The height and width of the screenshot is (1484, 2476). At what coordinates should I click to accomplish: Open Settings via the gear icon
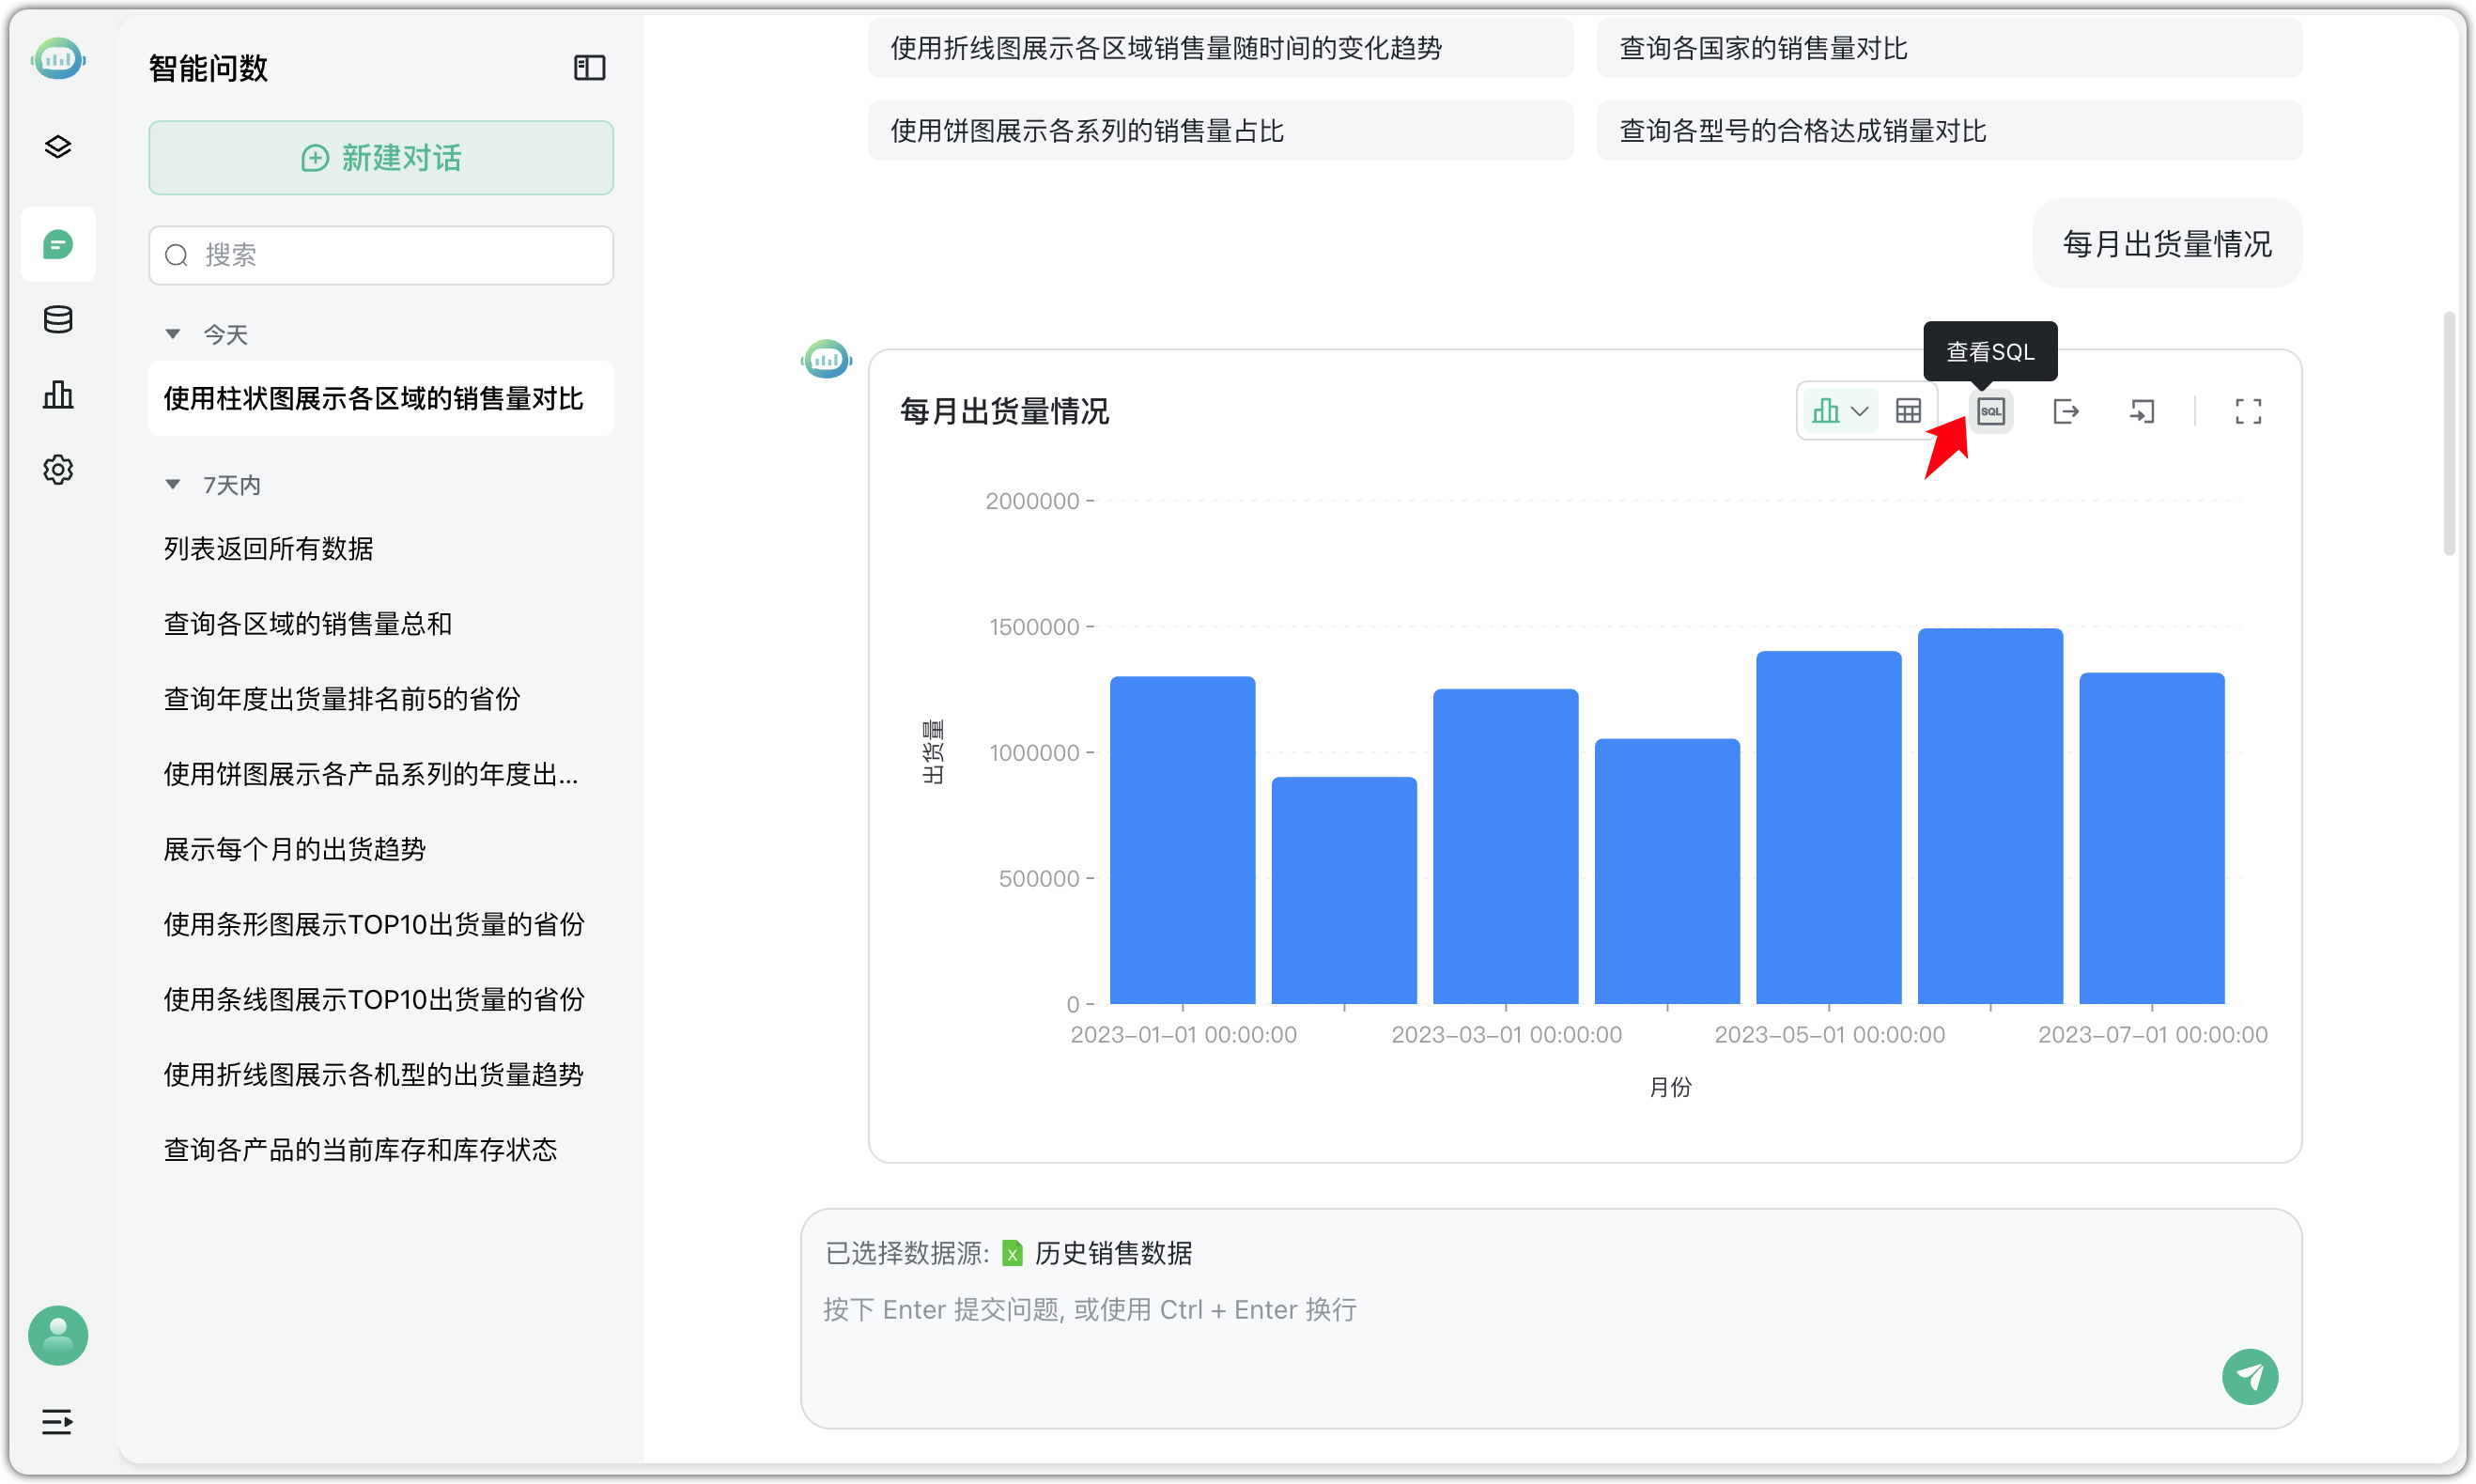pyautogui.click(x=57, y=468)
